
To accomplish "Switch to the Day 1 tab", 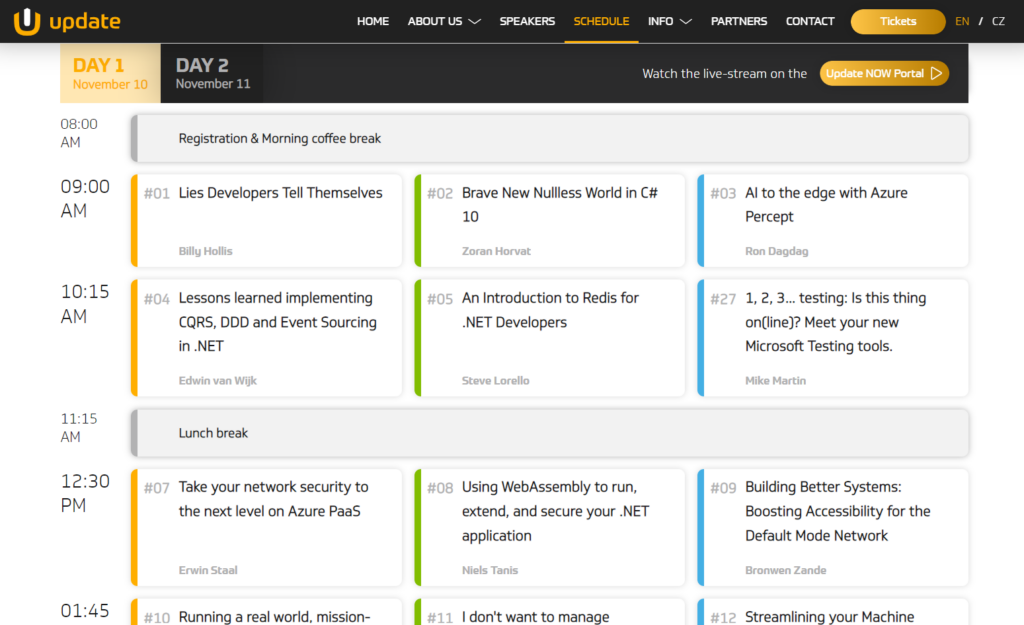I will 110,73.
